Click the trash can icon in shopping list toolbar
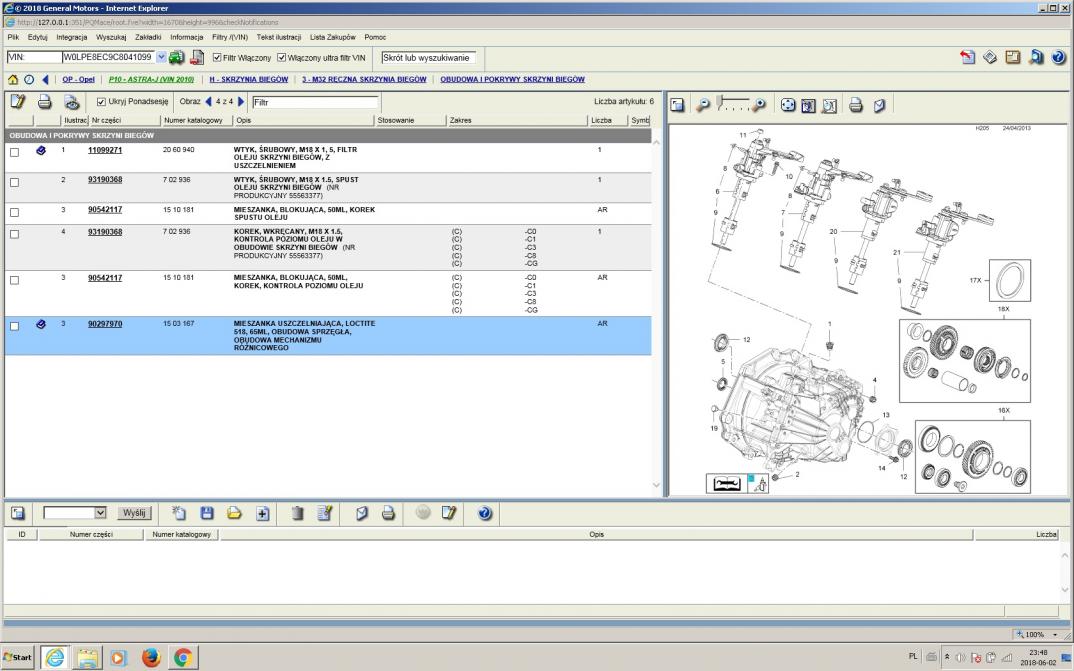This screenshot has height=671, width=1074. tap(297, 513)
